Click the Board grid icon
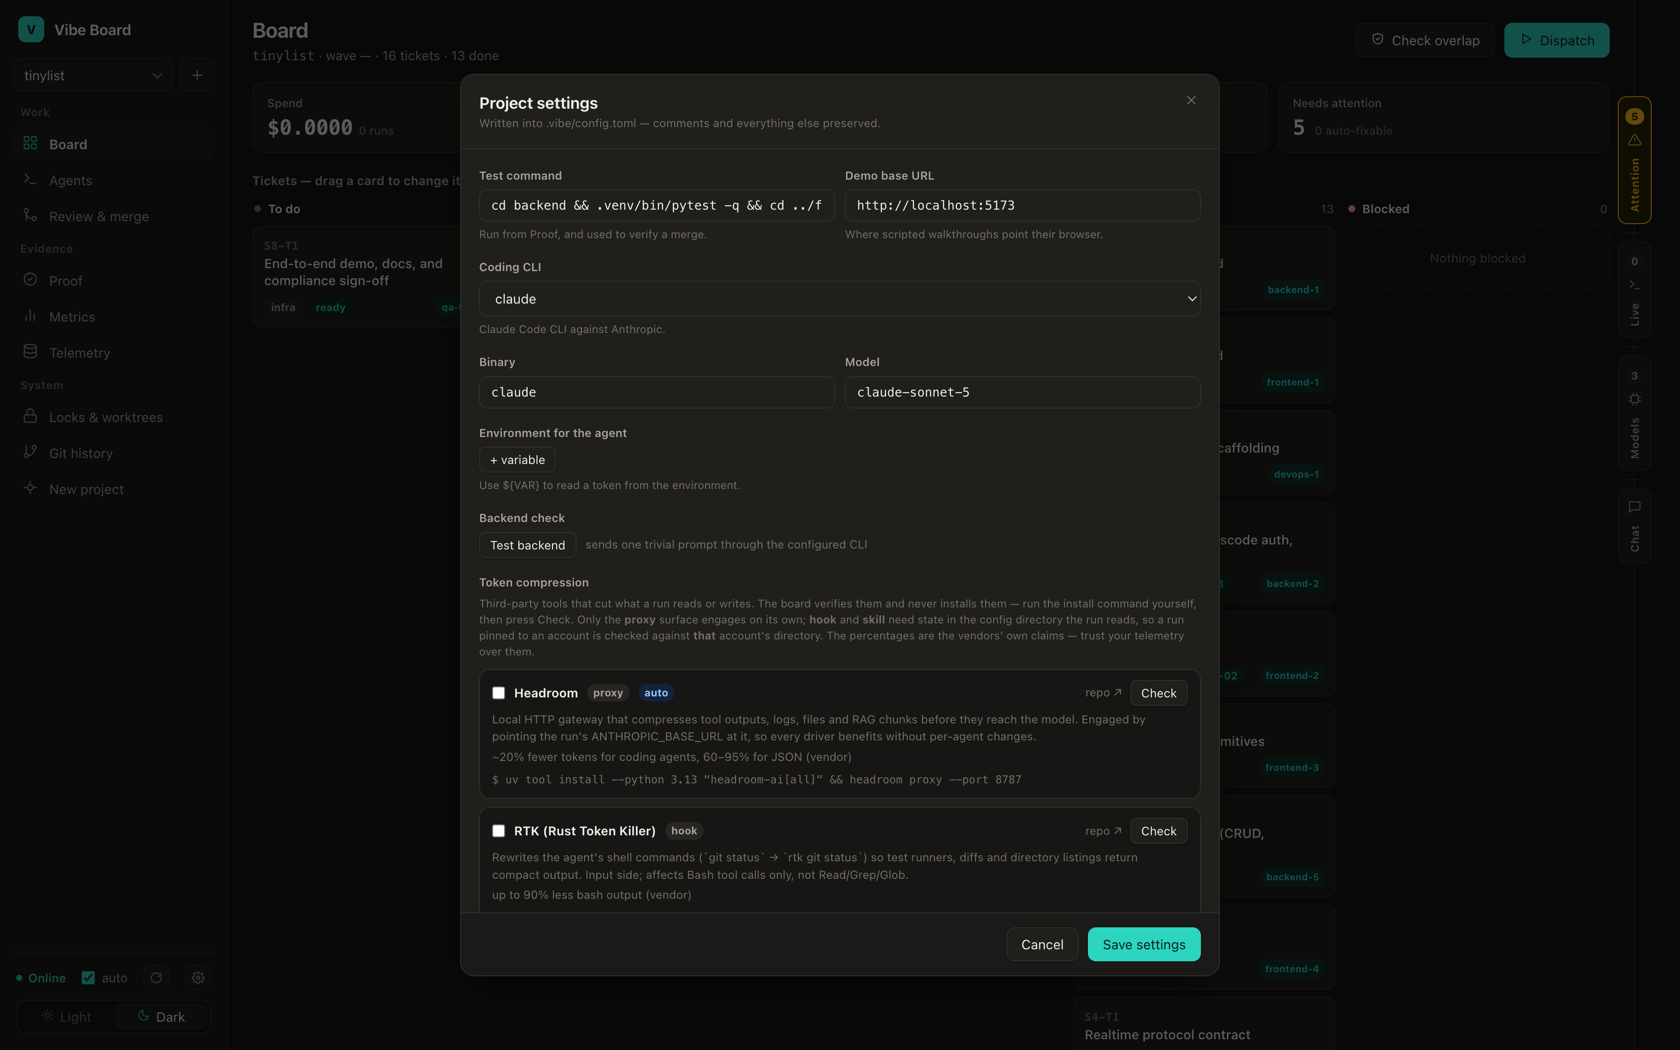 pyautogui.click(x=30, y=143)
